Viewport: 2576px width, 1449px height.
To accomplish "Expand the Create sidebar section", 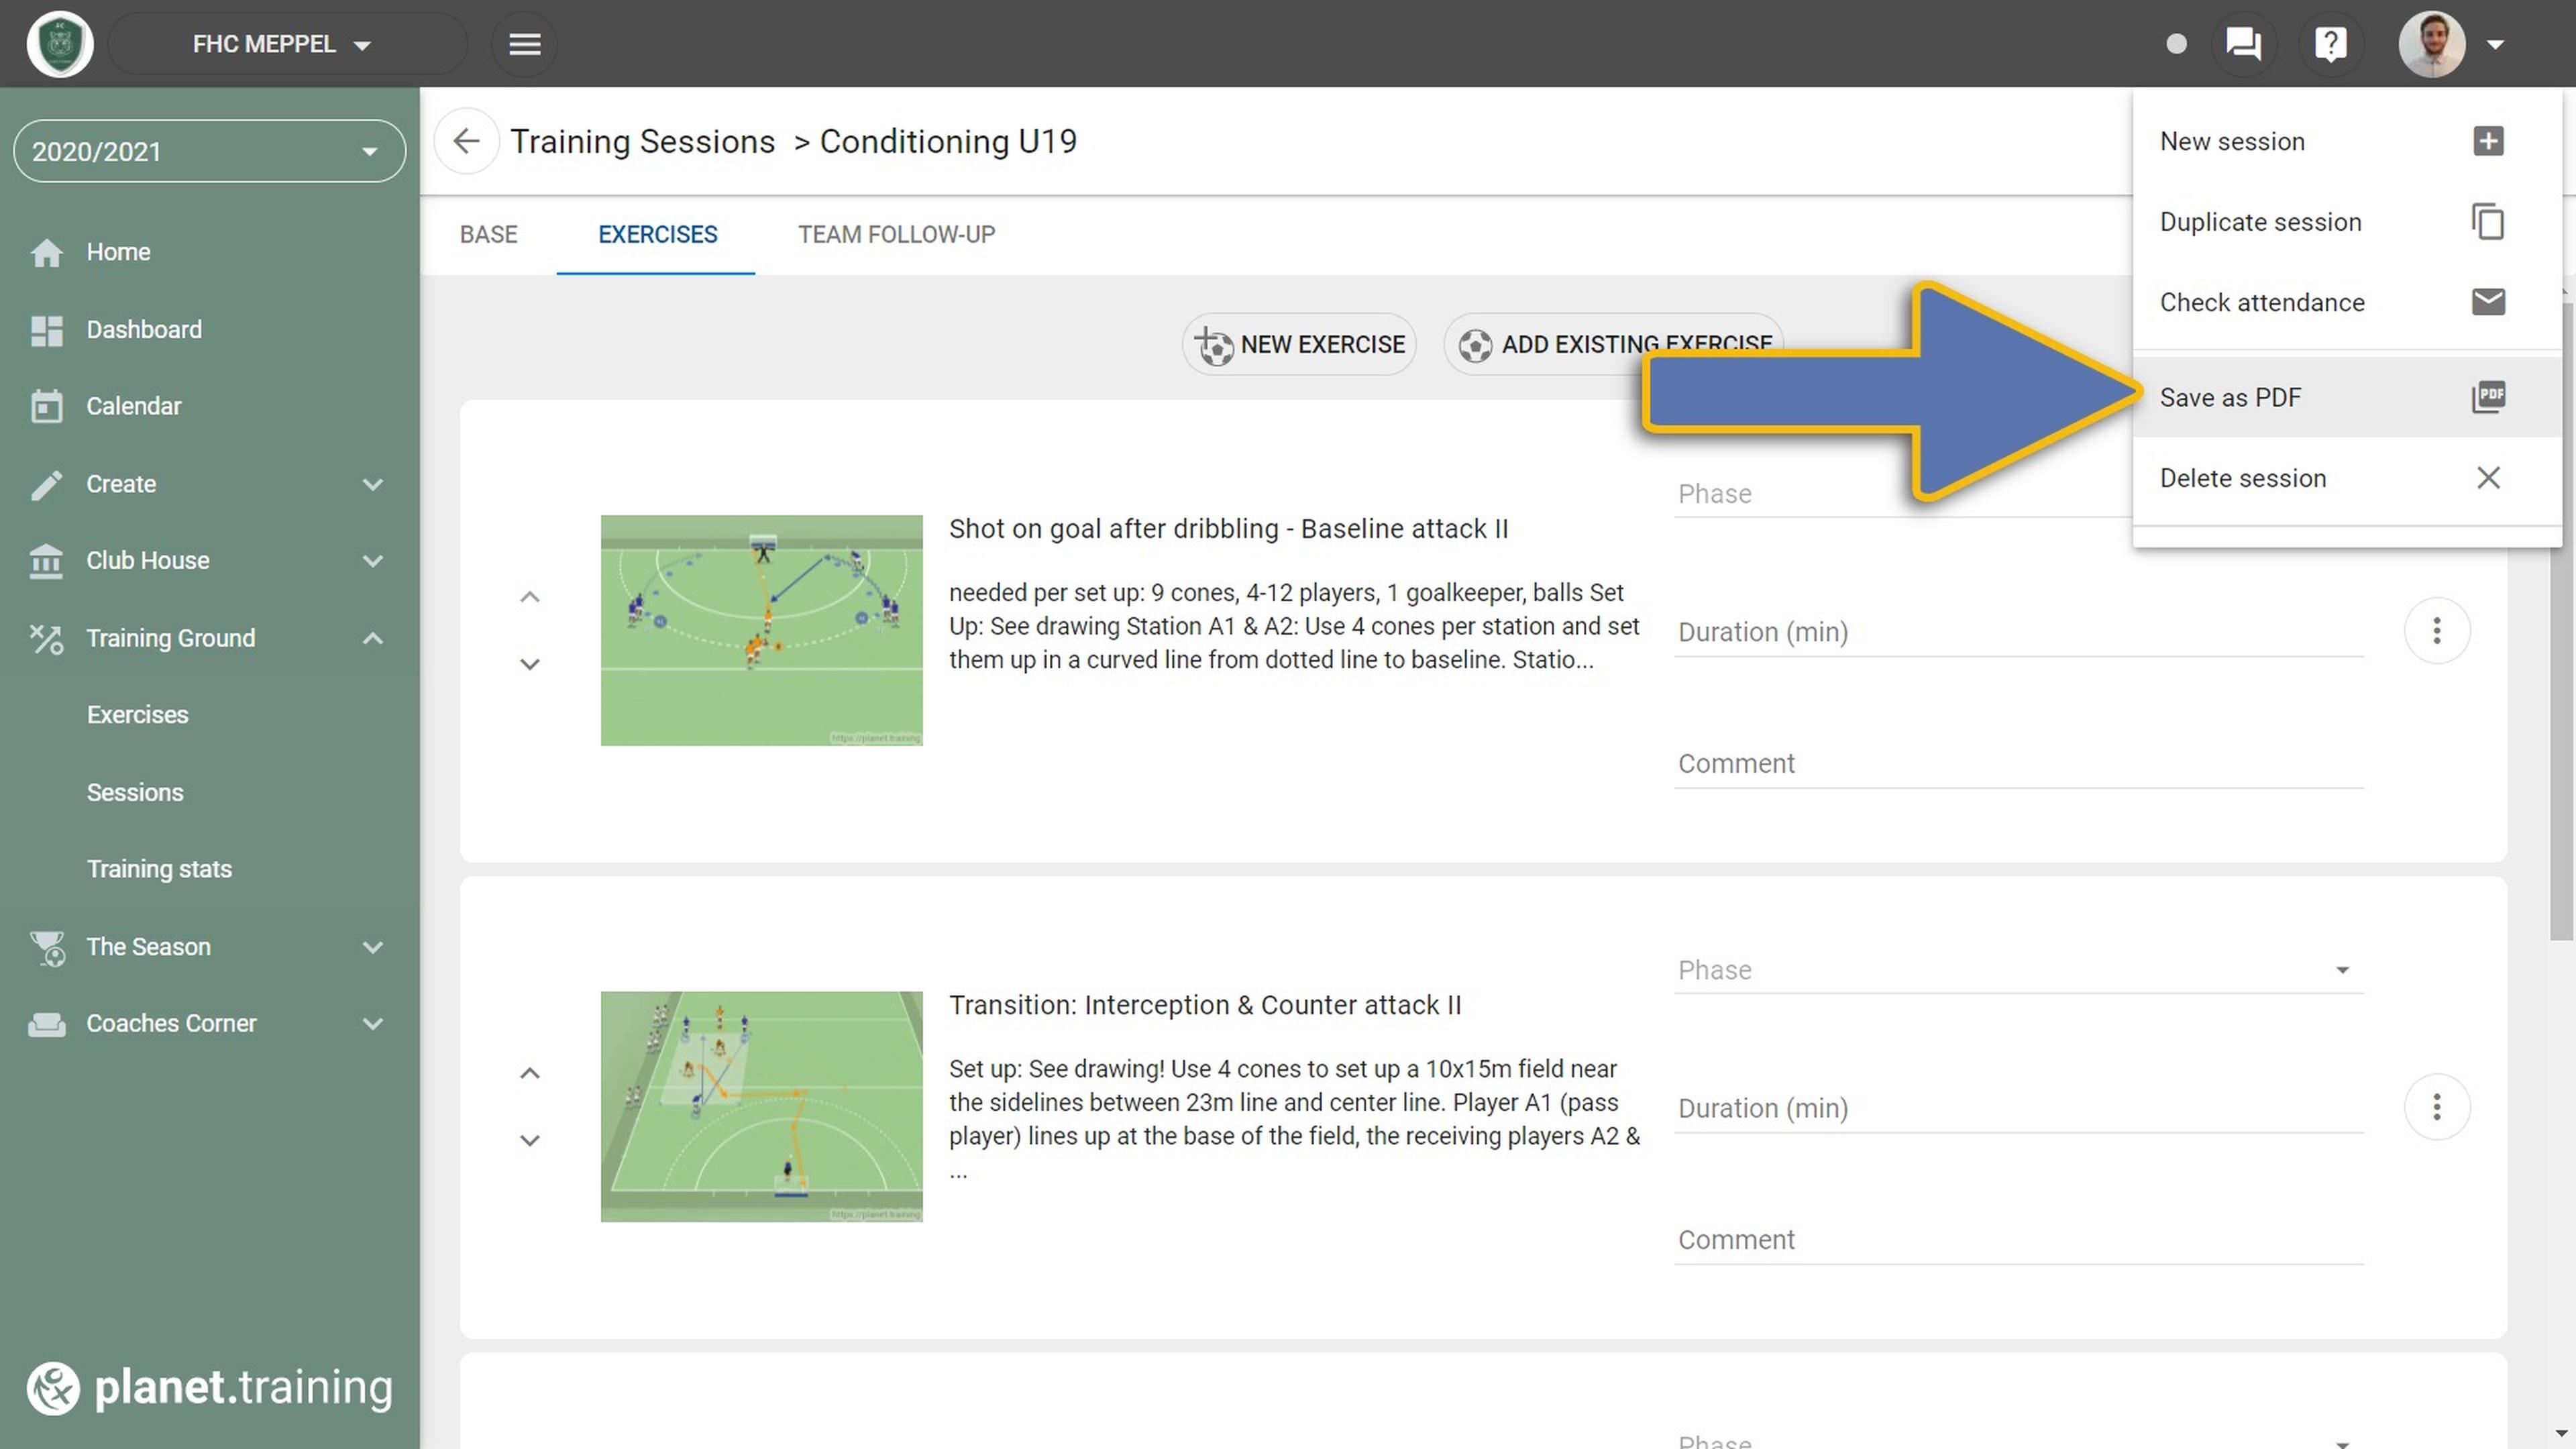I will 209,484.
